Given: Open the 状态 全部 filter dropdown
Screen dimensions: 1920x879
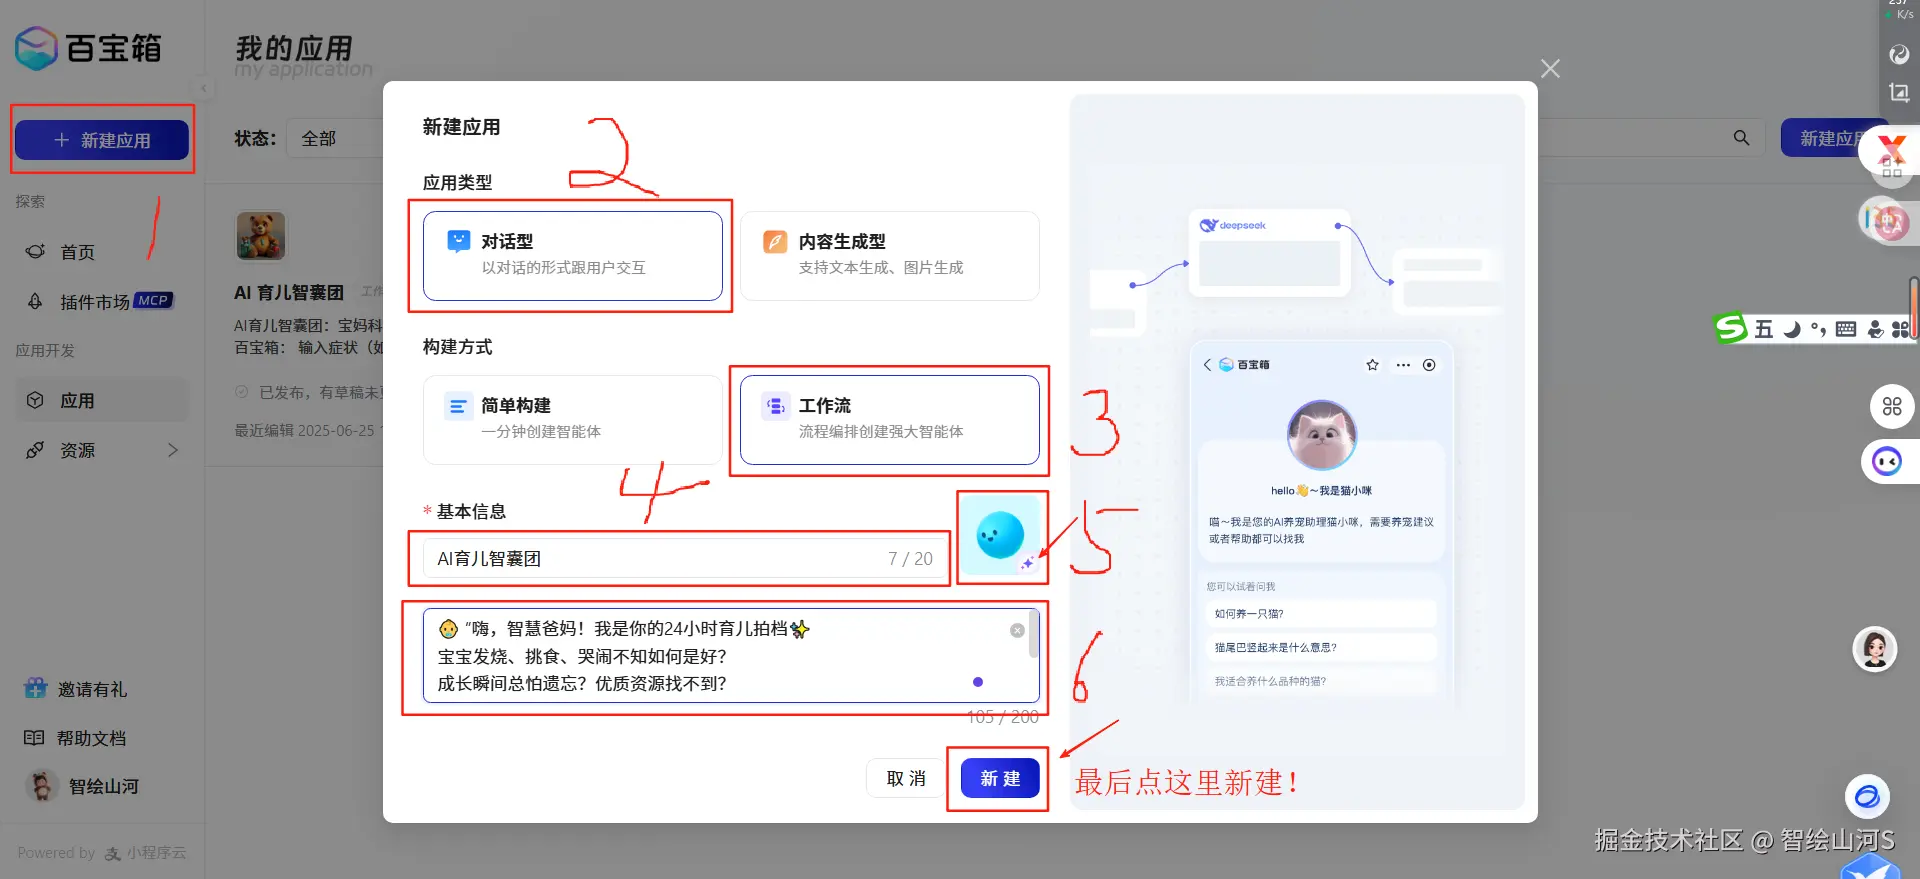Looking at the screenshot, I should coord(335,139).
